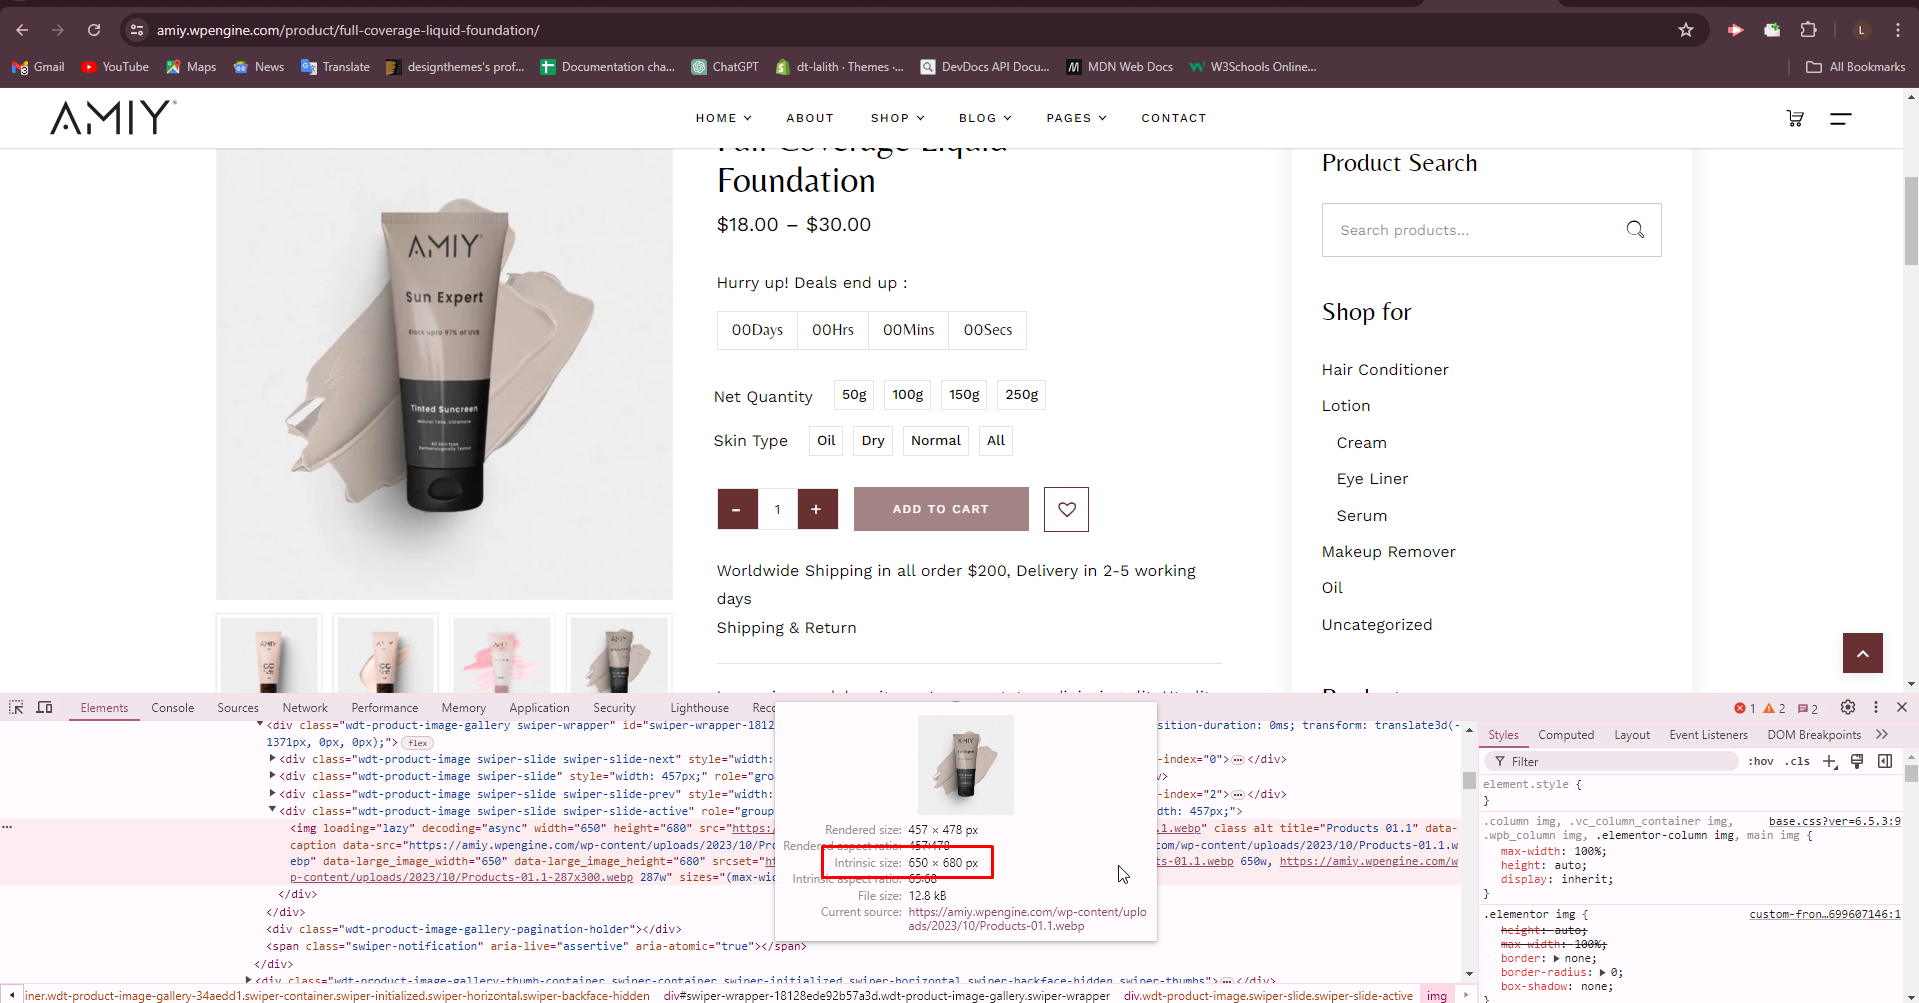
Task: Open PAGES navigation dropdown
Action: pyautogui.click(x=1076, y=118)
